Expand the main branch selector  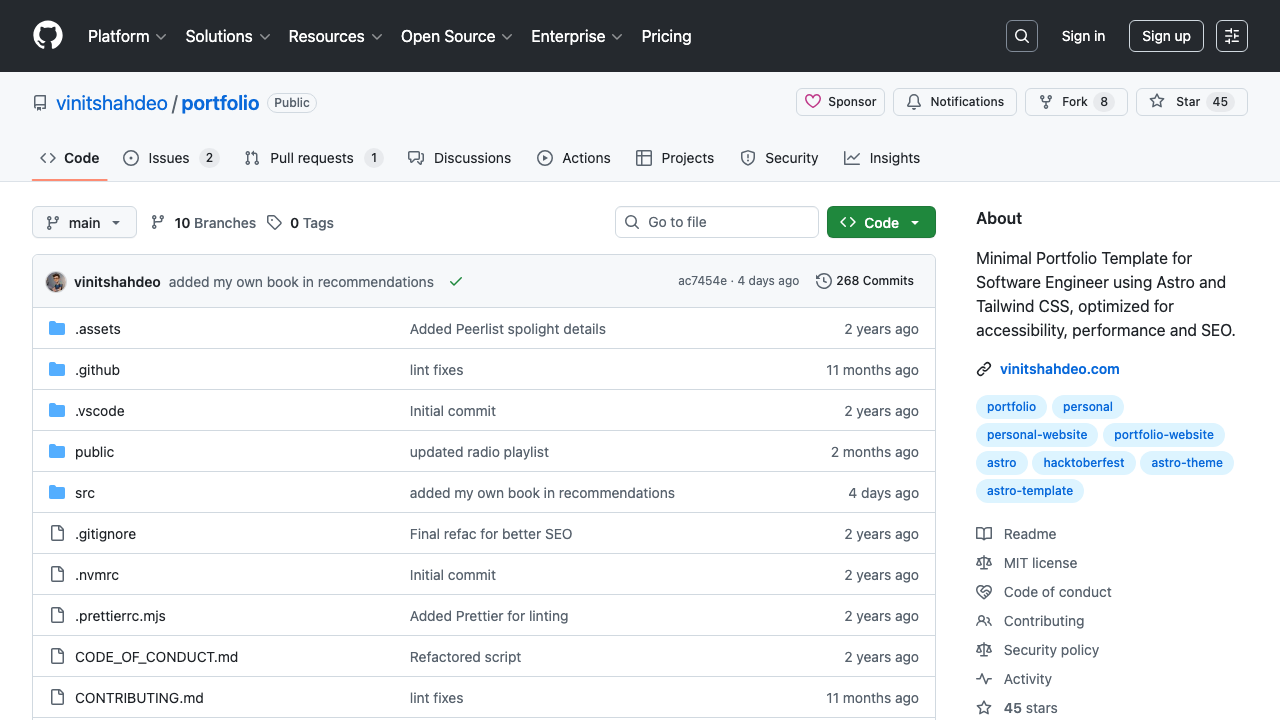84,222
